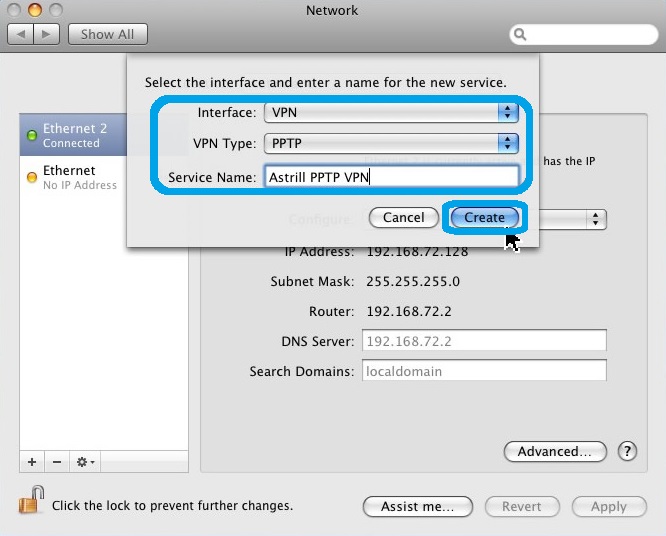The height and width of the screenshot is (536, 666).
Task: Click the Subnet Mask value 255.255.255.0
Action: (x=413, y=281)
